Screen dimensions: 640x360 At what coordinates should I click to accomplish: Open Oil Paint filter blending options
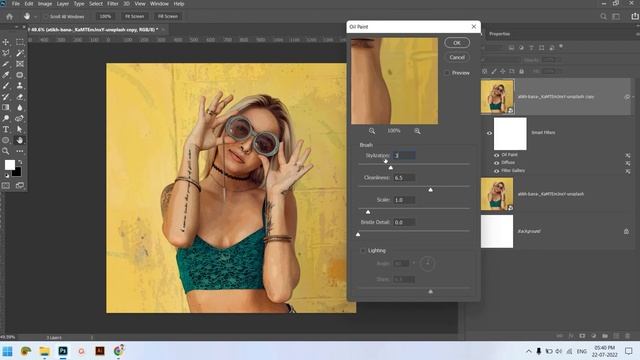pos(628,156)
